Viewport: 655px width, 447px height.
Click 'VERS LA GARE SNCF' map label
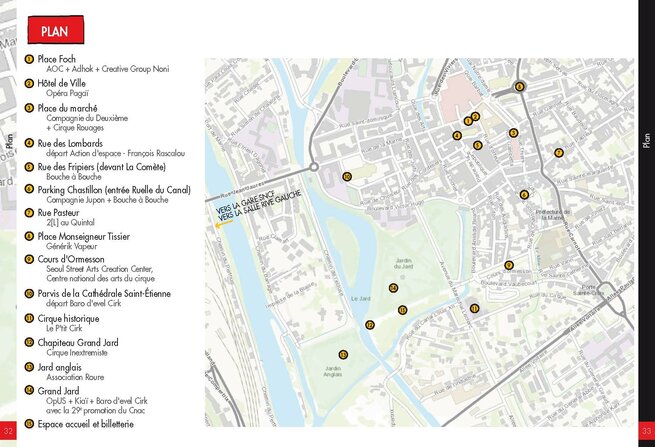pos(245,201)
